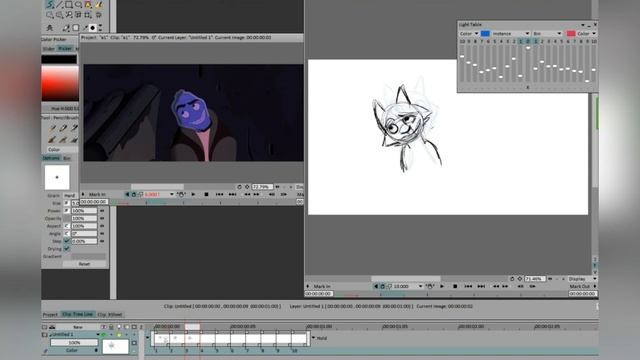Viewport: 640px width, 360px height.
Task: Open the Bin dropdown in Light Table
Action: point(547,33)
